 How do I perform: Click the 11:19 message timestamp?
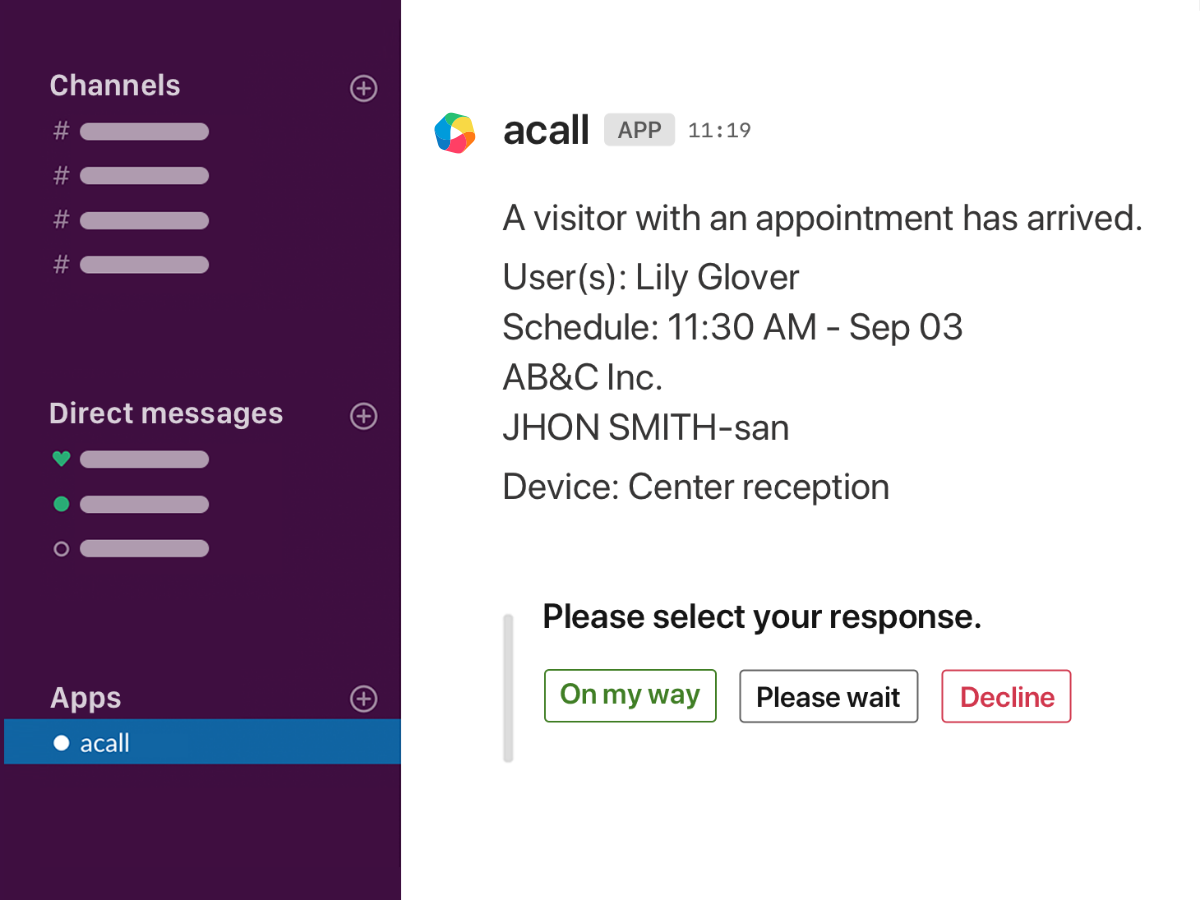720,130
